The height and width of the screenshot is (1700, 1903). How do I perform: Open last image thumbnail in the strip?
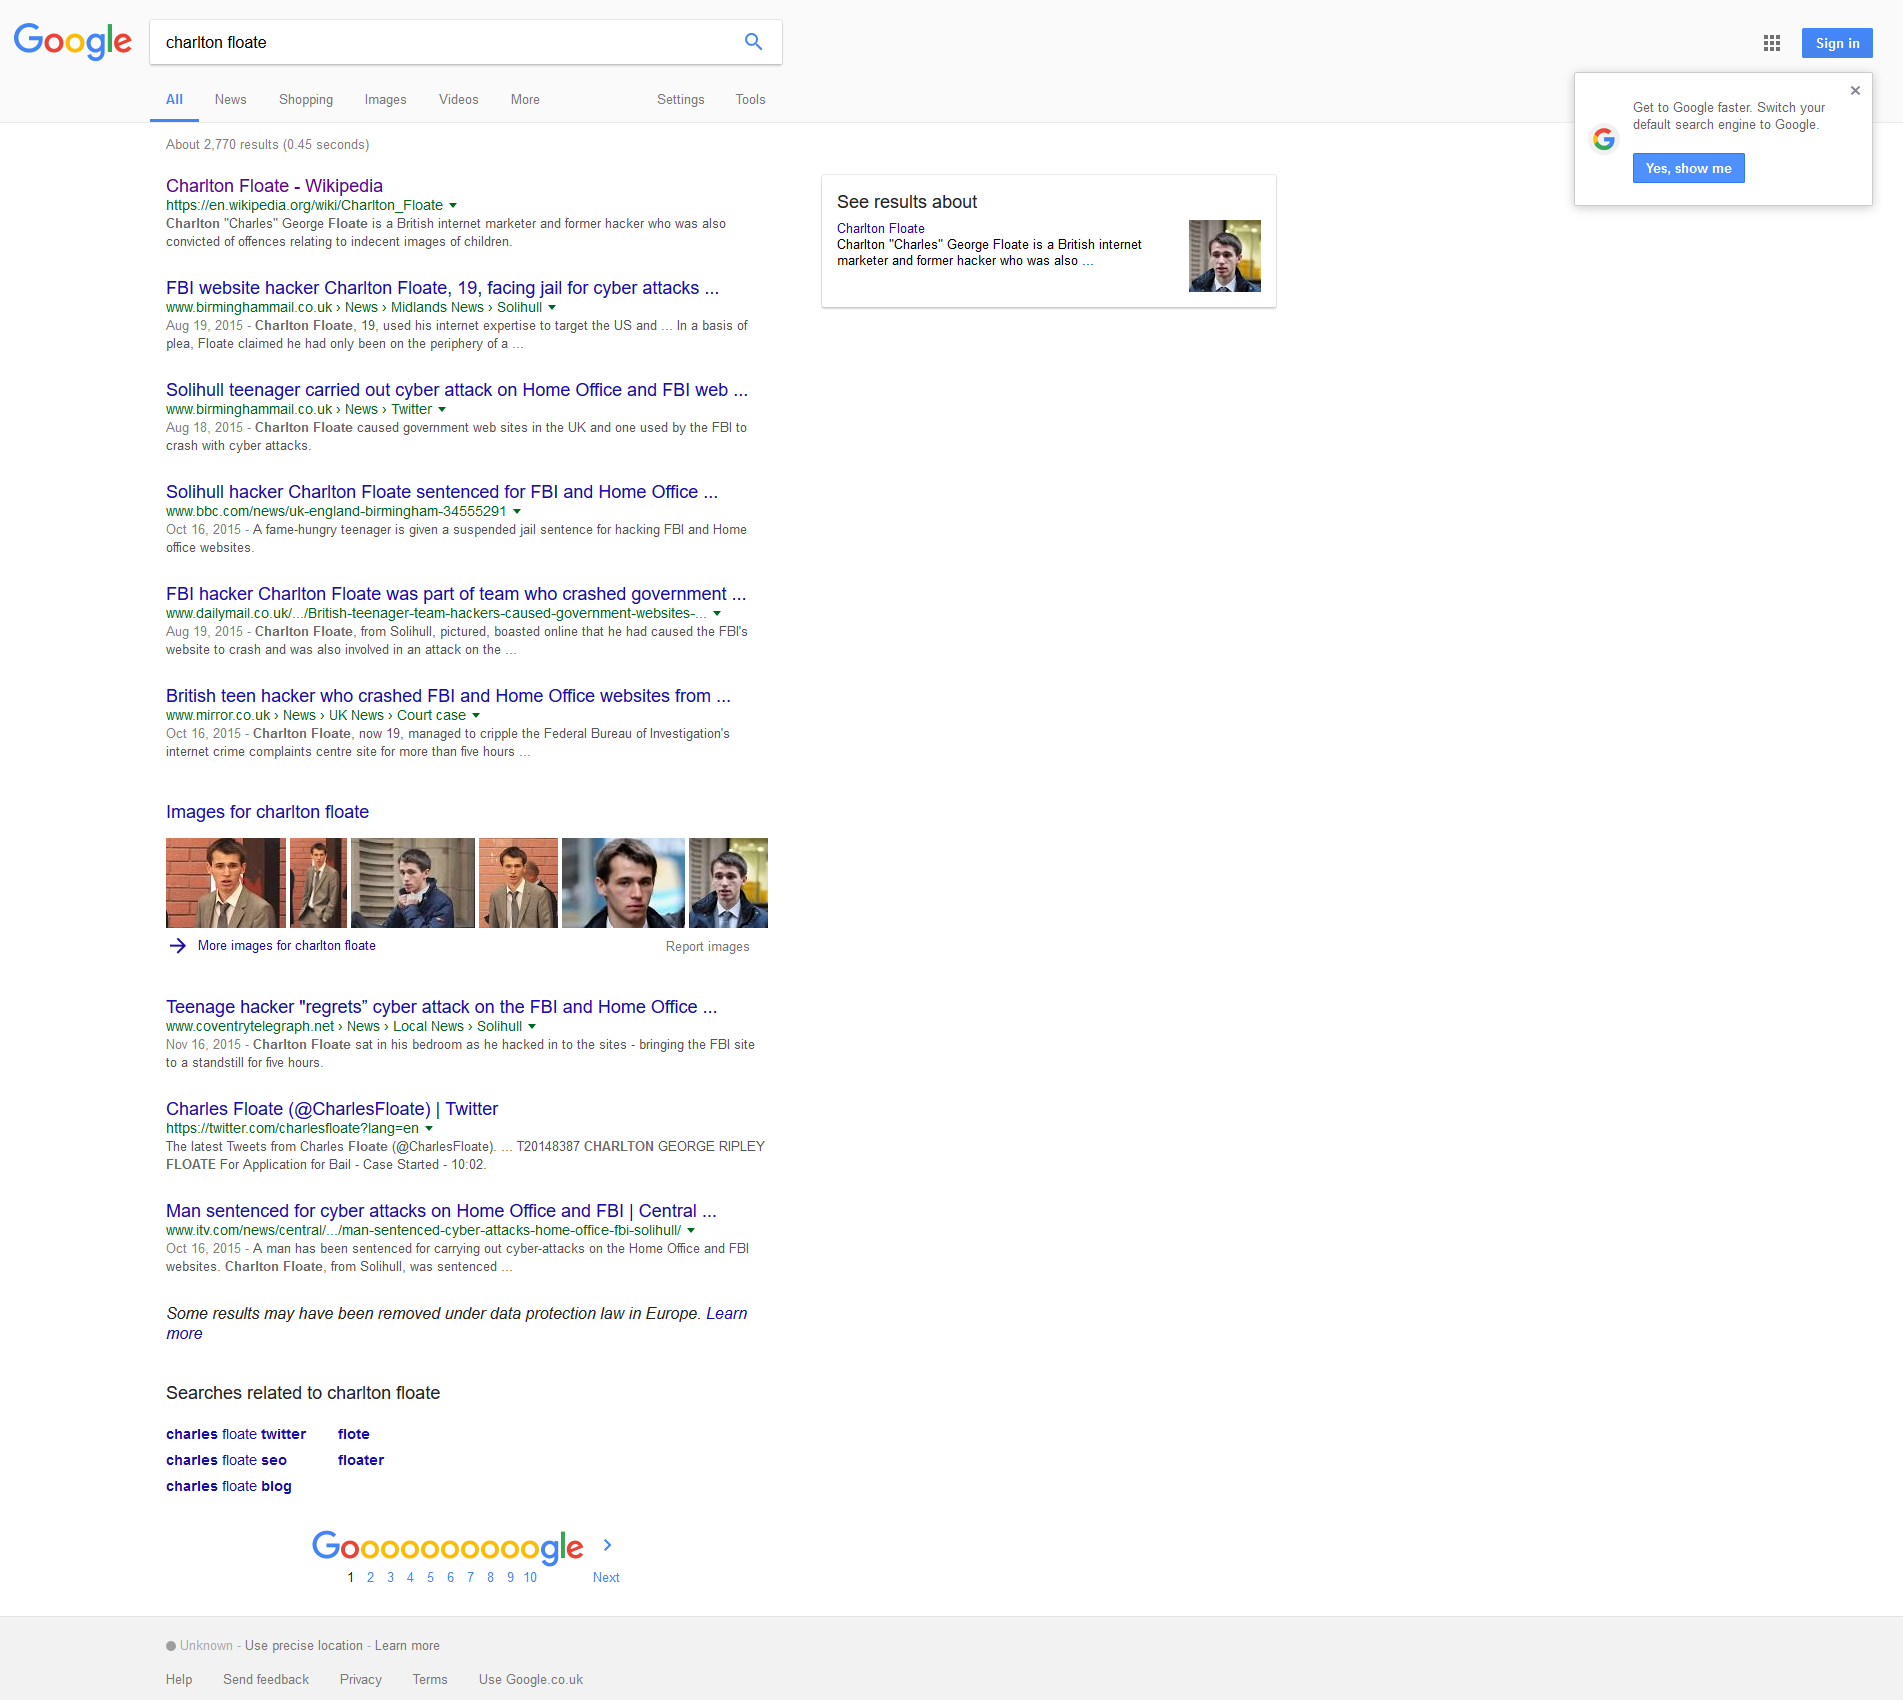pos(728,883)
